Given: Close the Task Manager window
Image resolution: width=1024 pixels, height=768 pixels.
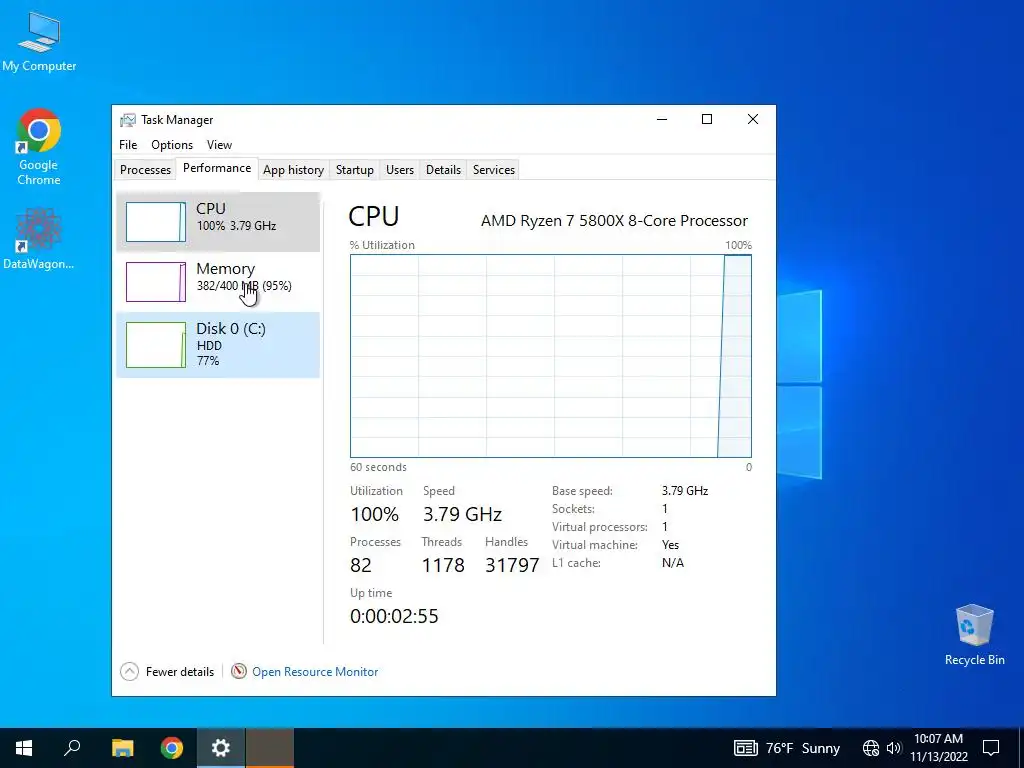Looking at the screenshot, I should coord(753,120).
